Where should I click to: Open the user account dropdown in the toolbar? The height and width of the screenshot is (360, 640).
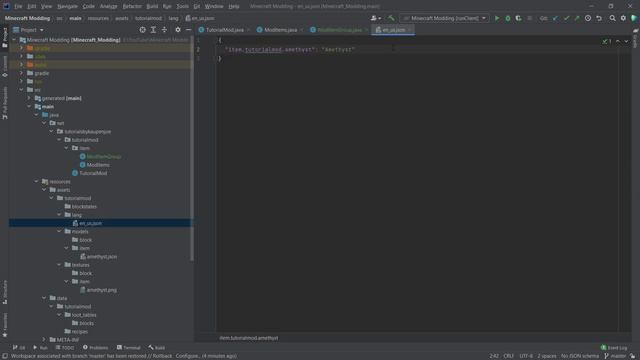[376, 18]
